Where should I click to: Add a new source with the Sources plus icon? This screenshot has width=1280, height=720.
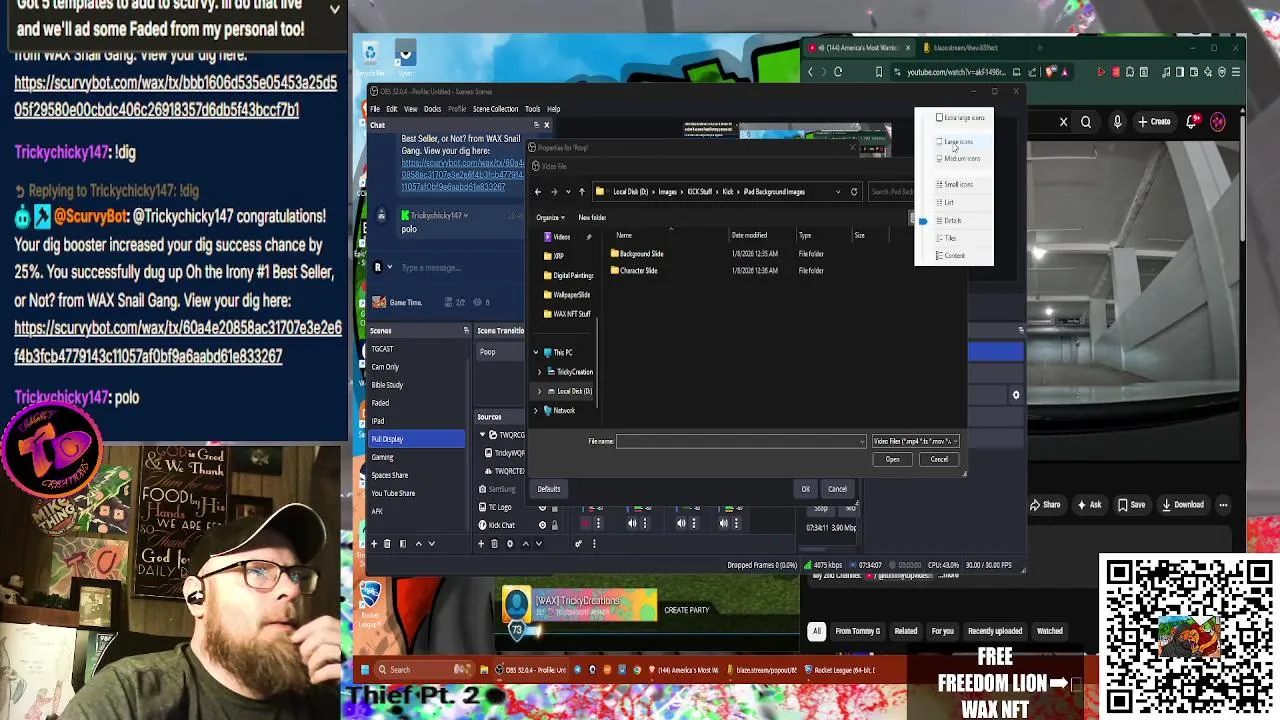coord(481,544)
